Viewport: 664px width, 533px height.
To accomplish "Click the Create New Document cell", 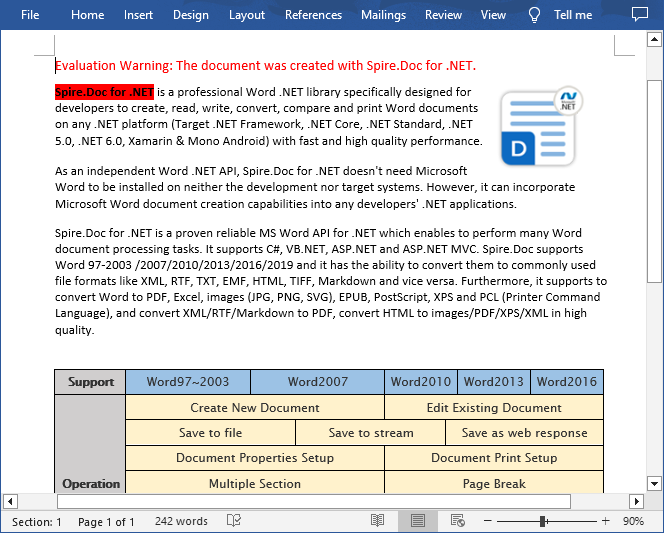I will tap(255, 407).
